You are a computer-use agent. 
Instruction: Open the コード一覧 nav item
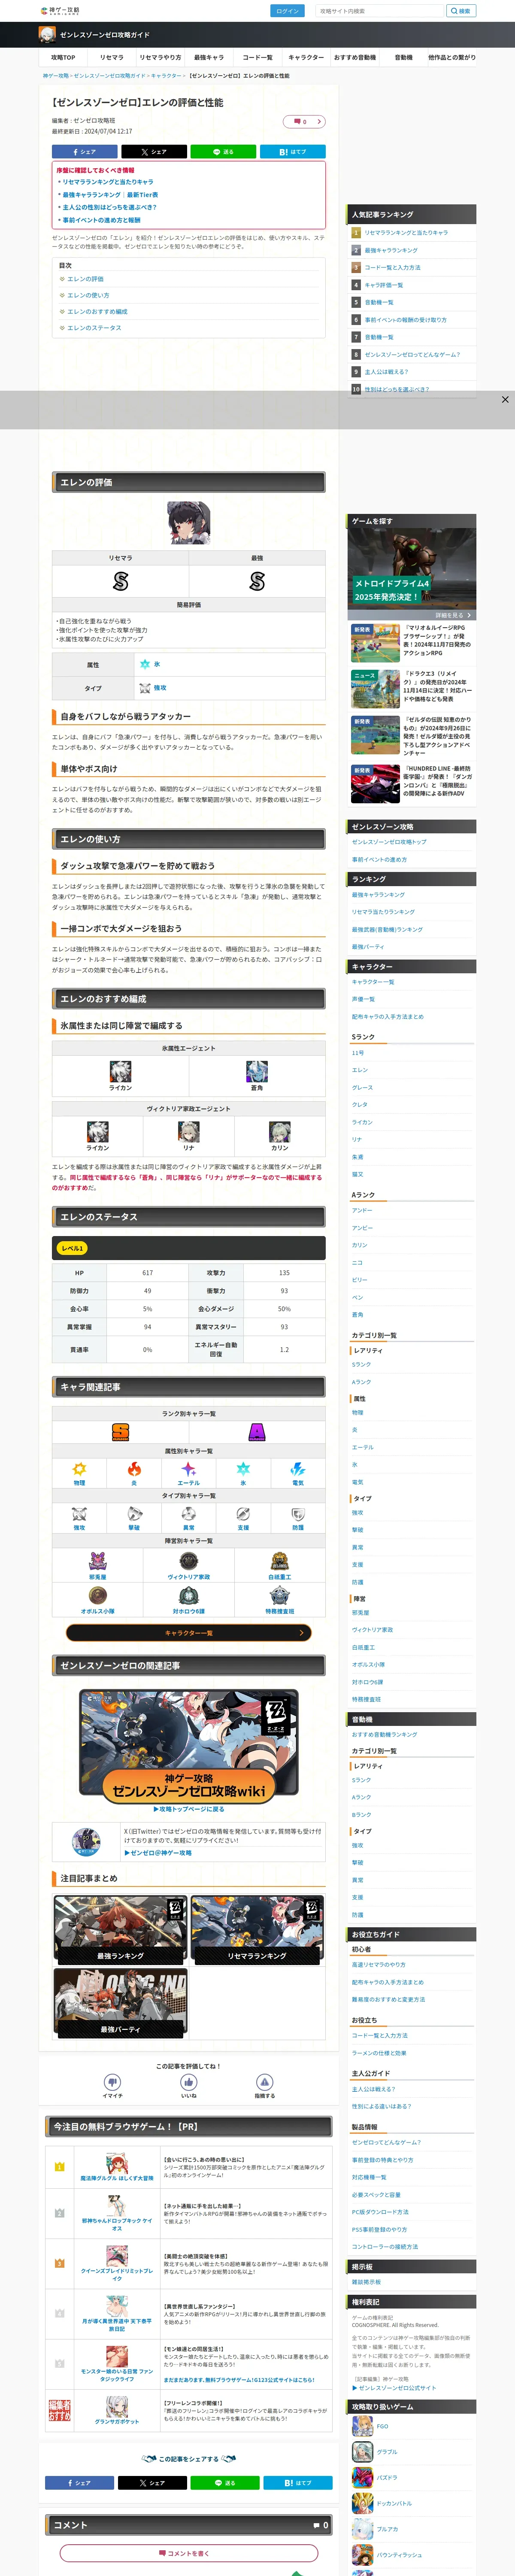[257, 57]
